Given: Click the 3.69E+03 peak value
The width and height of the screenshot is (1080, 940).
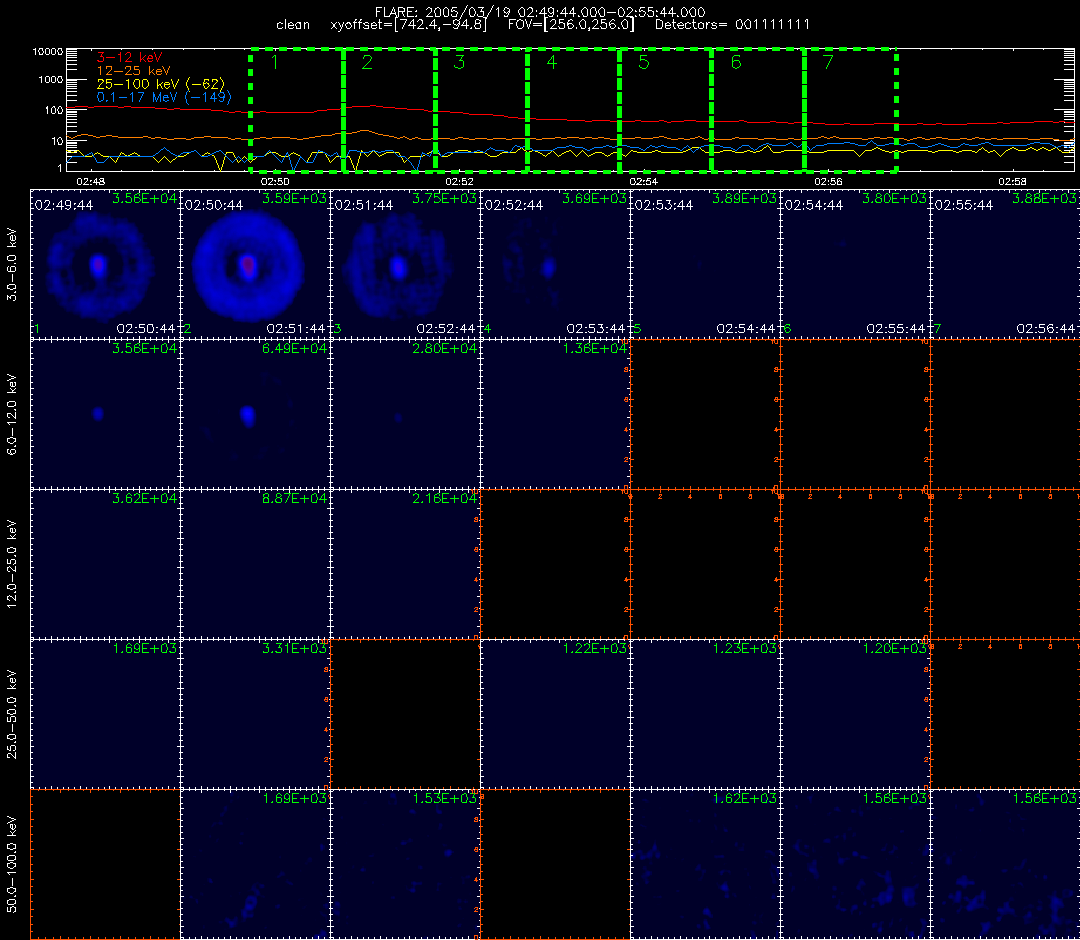Looking at the screenshot, I should coord(595,198).
